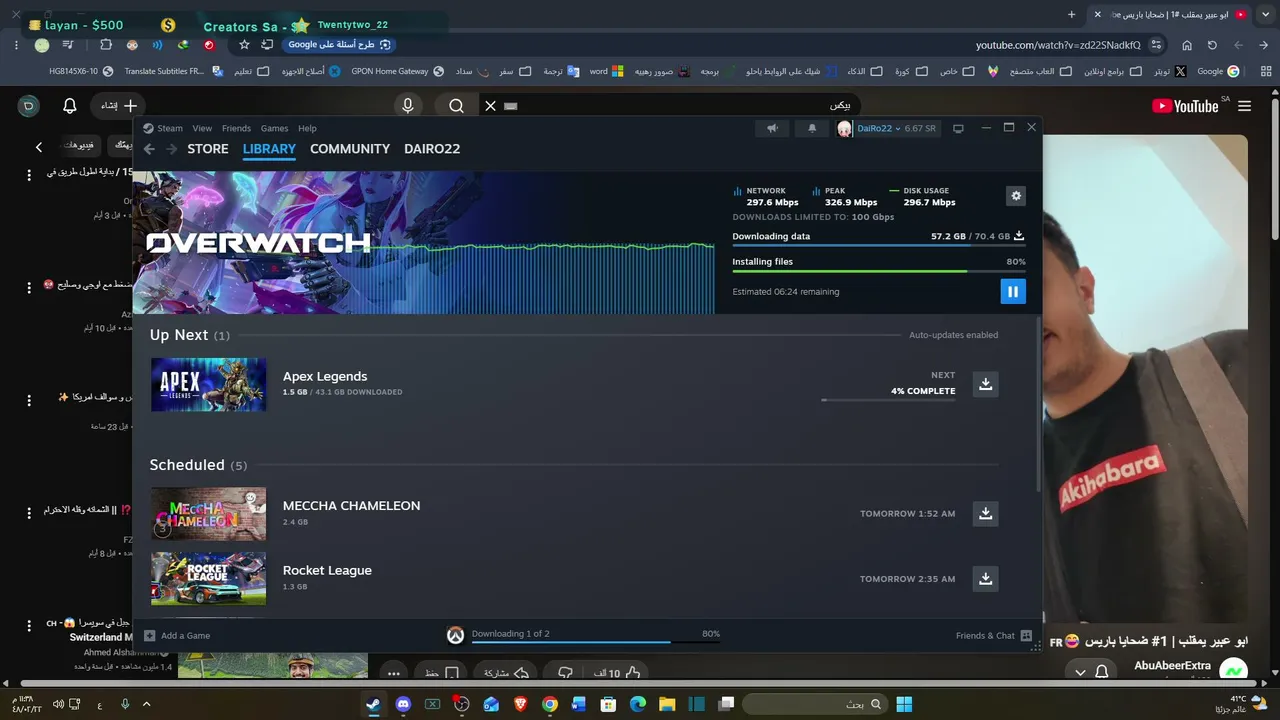Clear the YouTube search text
1280x720 pixels.
coord(490,106)
